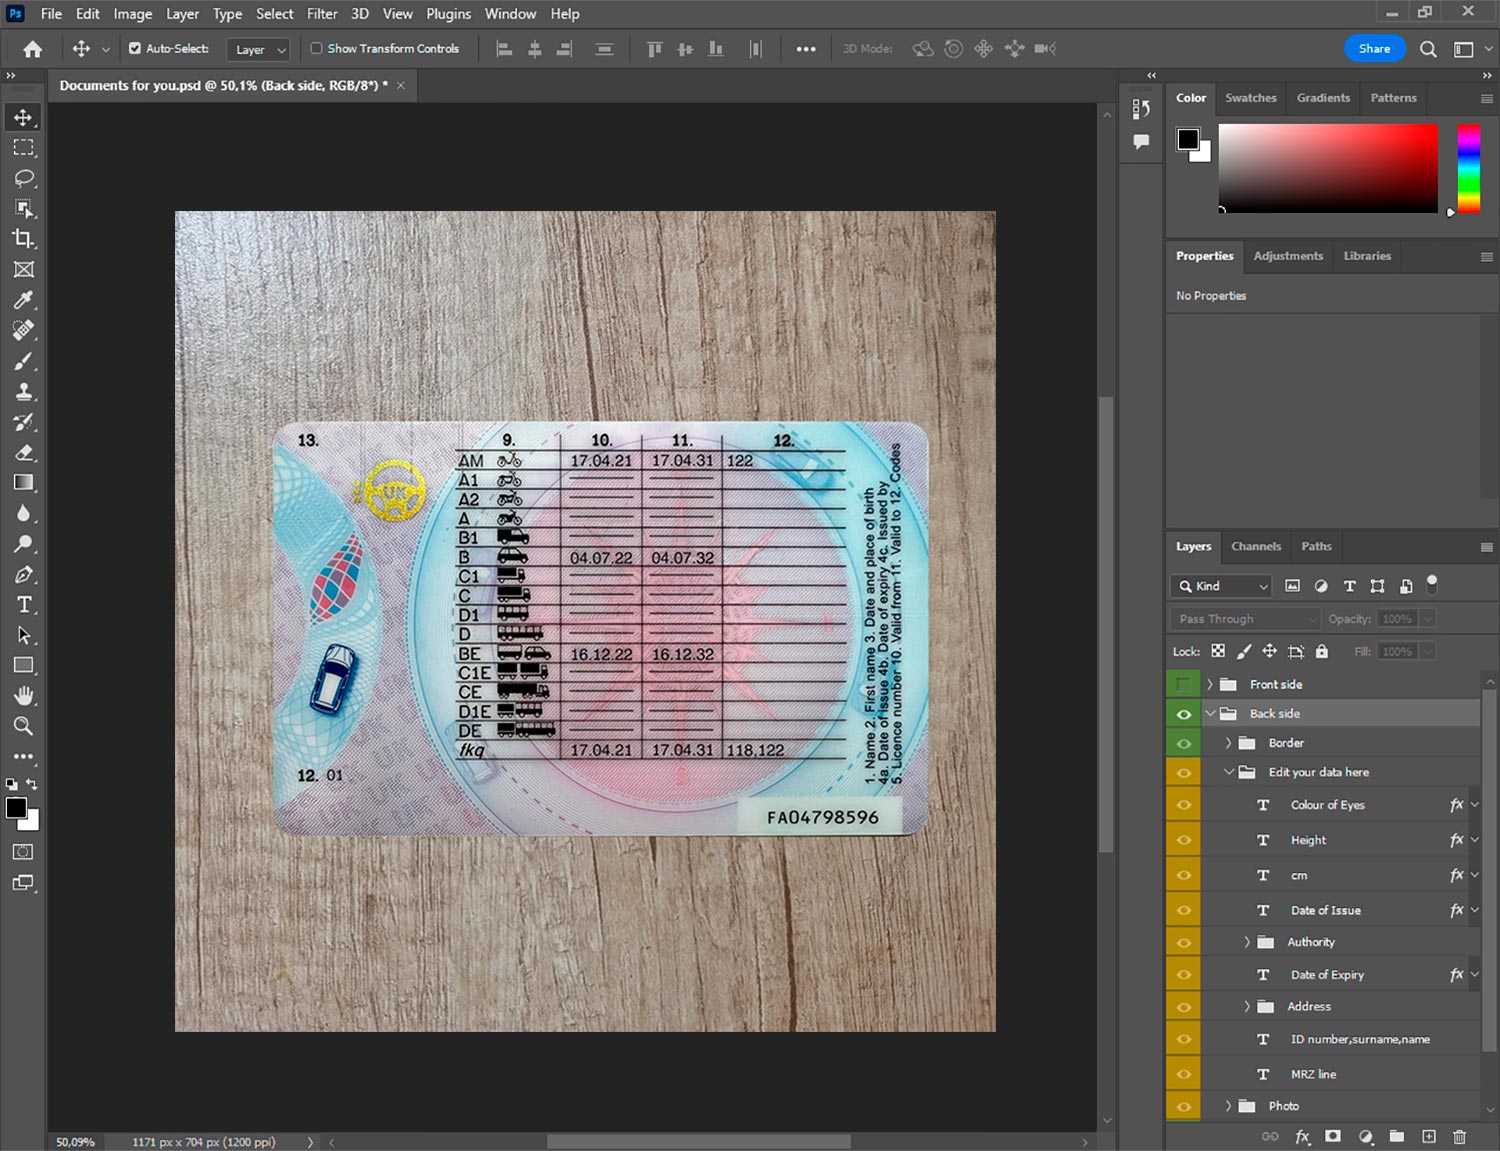1500x1151 pixels.
Task: Open the Kind filter dropdown in Layers
Action: coord(1223,586)
